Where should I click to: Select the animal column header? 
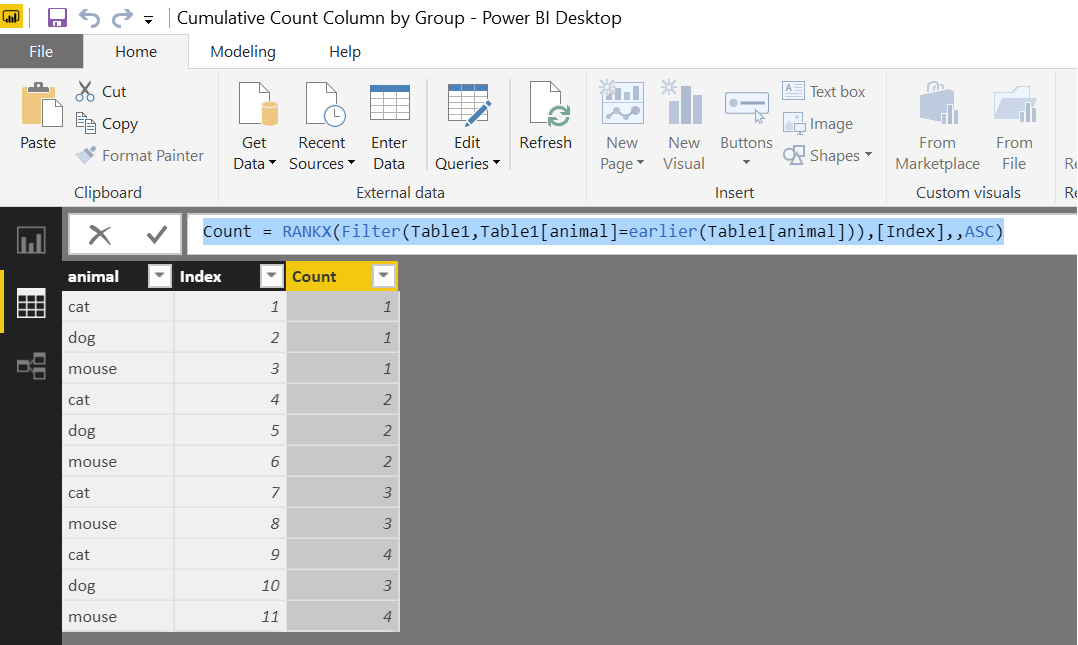pos(94,276)
